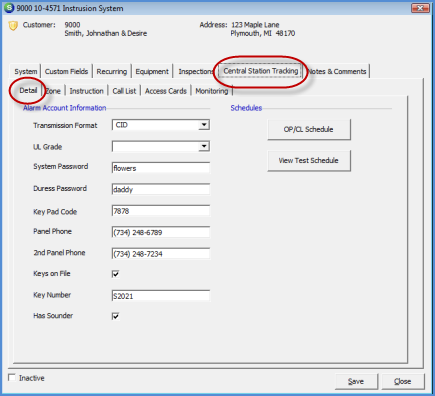Image resolution: width=435 pixels, height=396 pixels.
Task: Uncheck the Has Sounder checkbox
Action: click(x=115, y=316)
